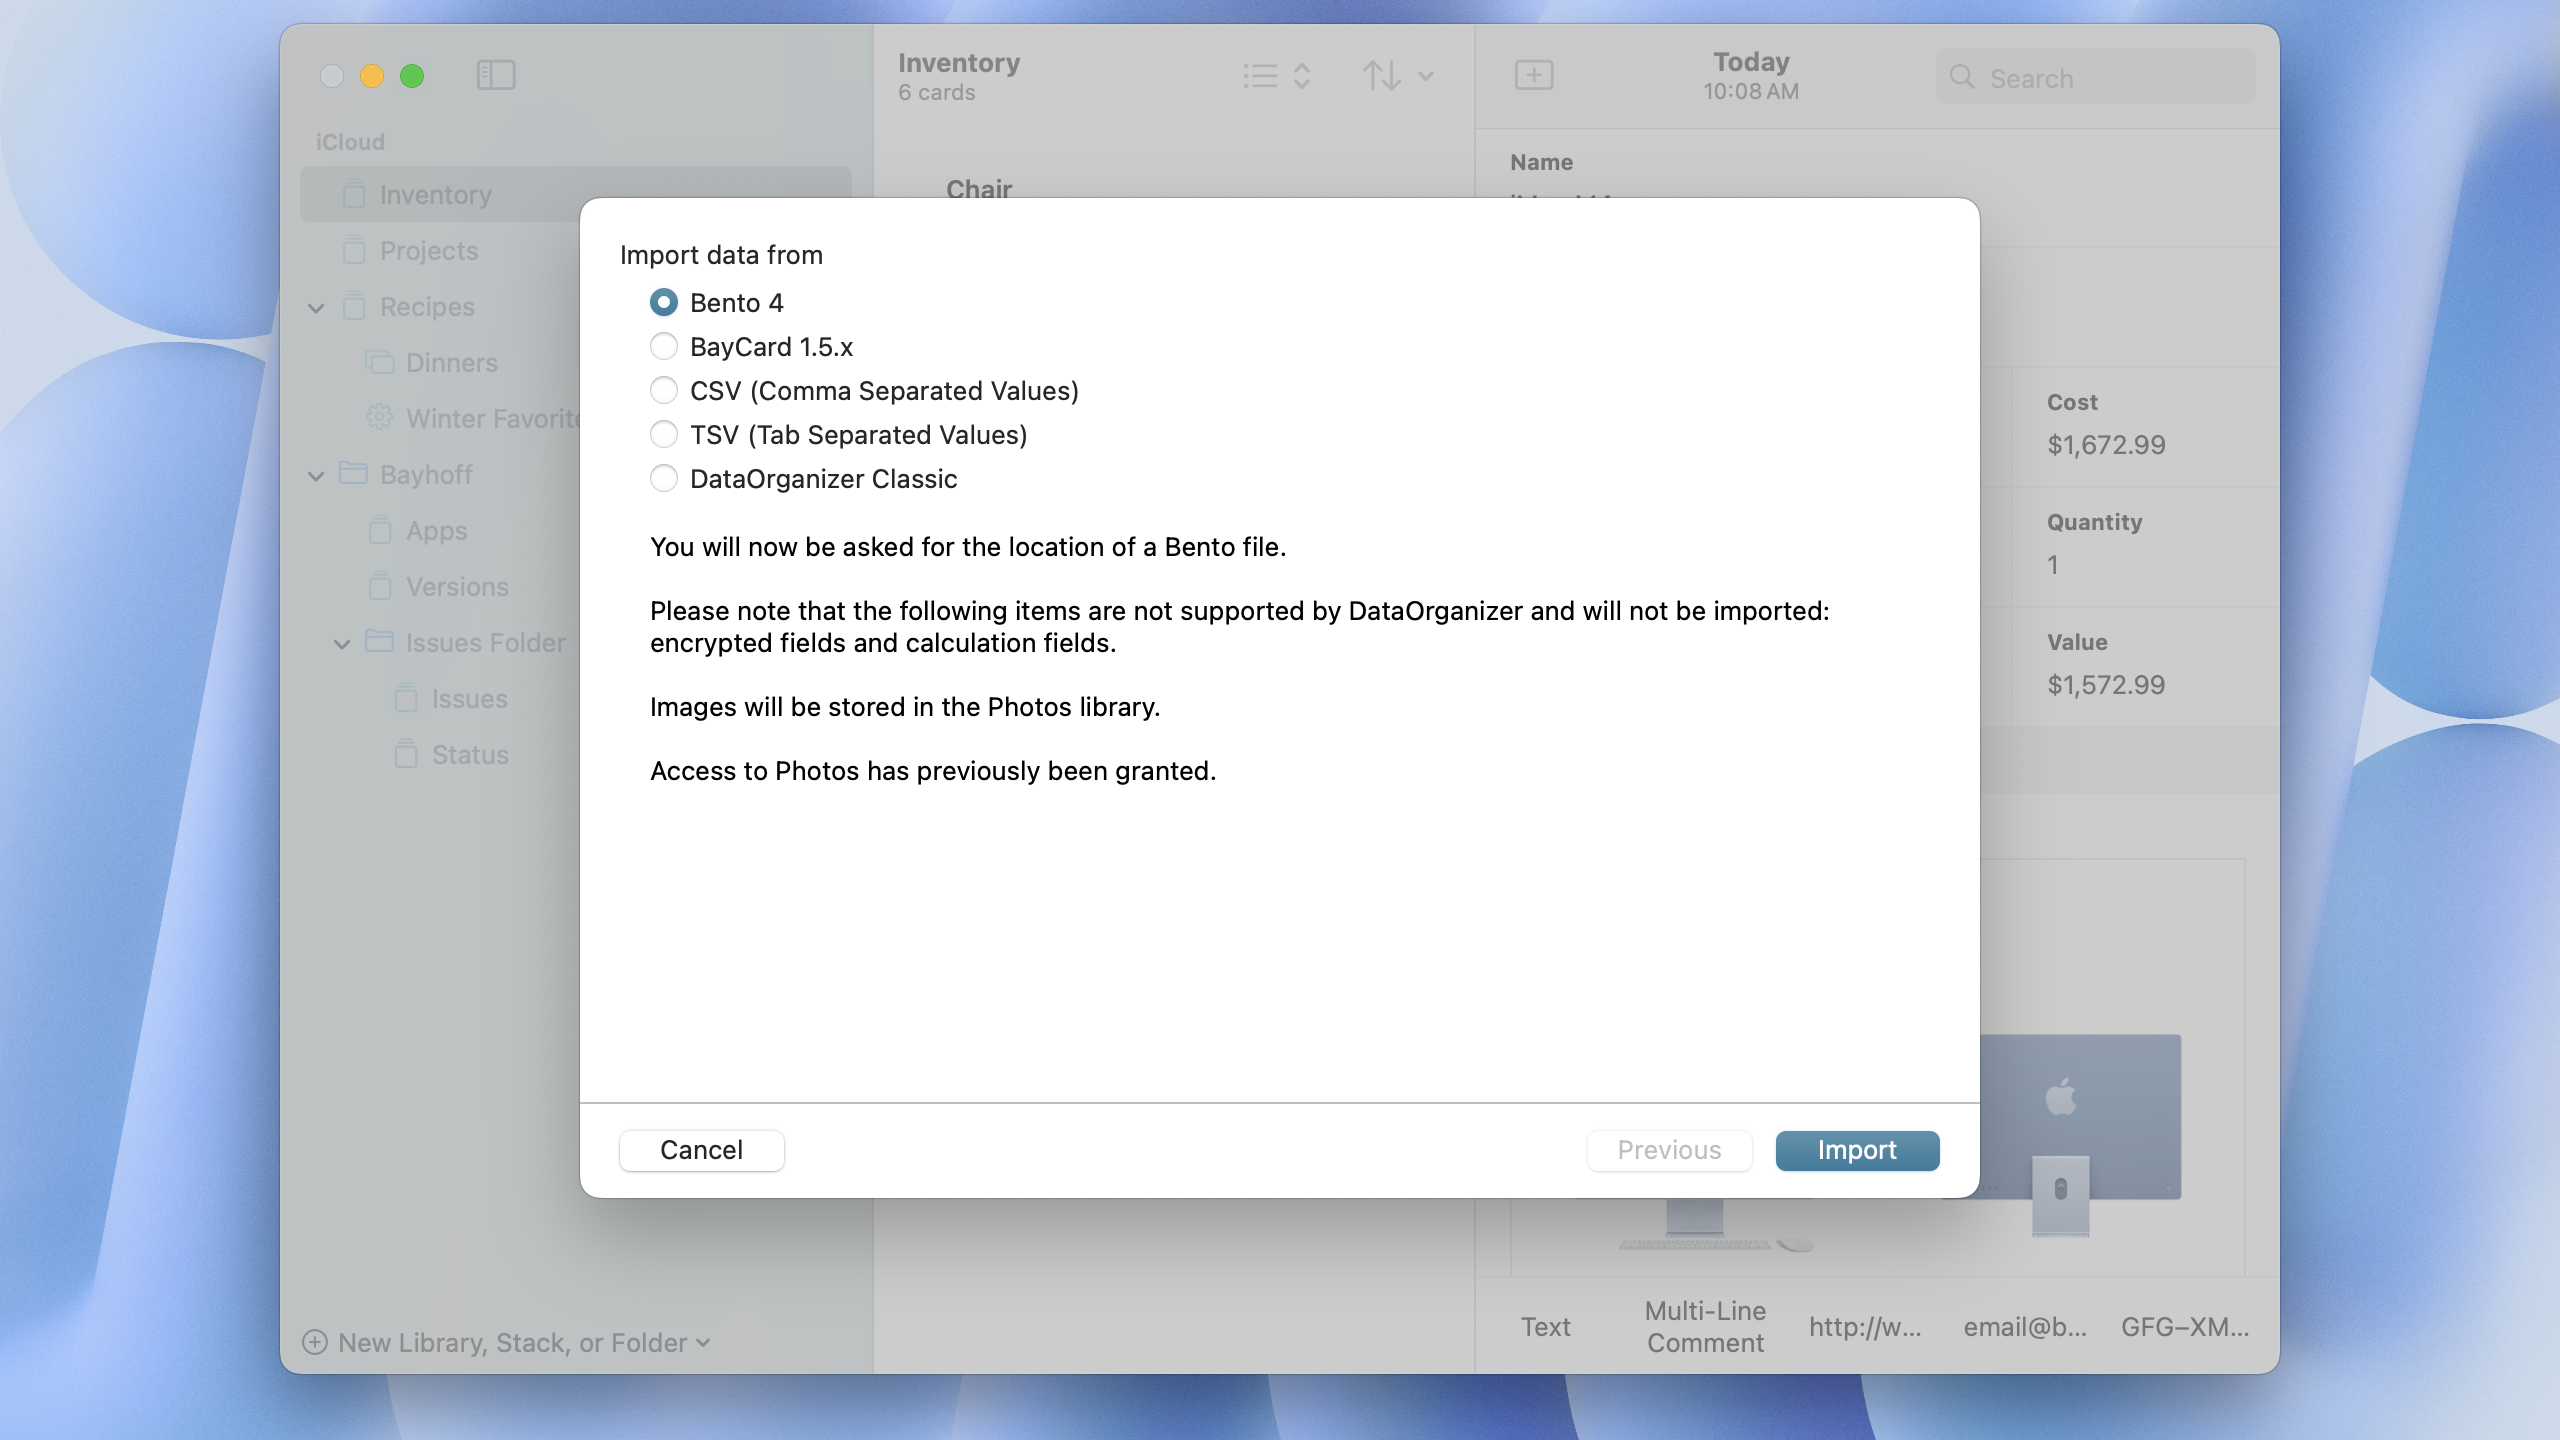Click the Dinners stack icon
2560x1440 pixels.
[380, 361]
